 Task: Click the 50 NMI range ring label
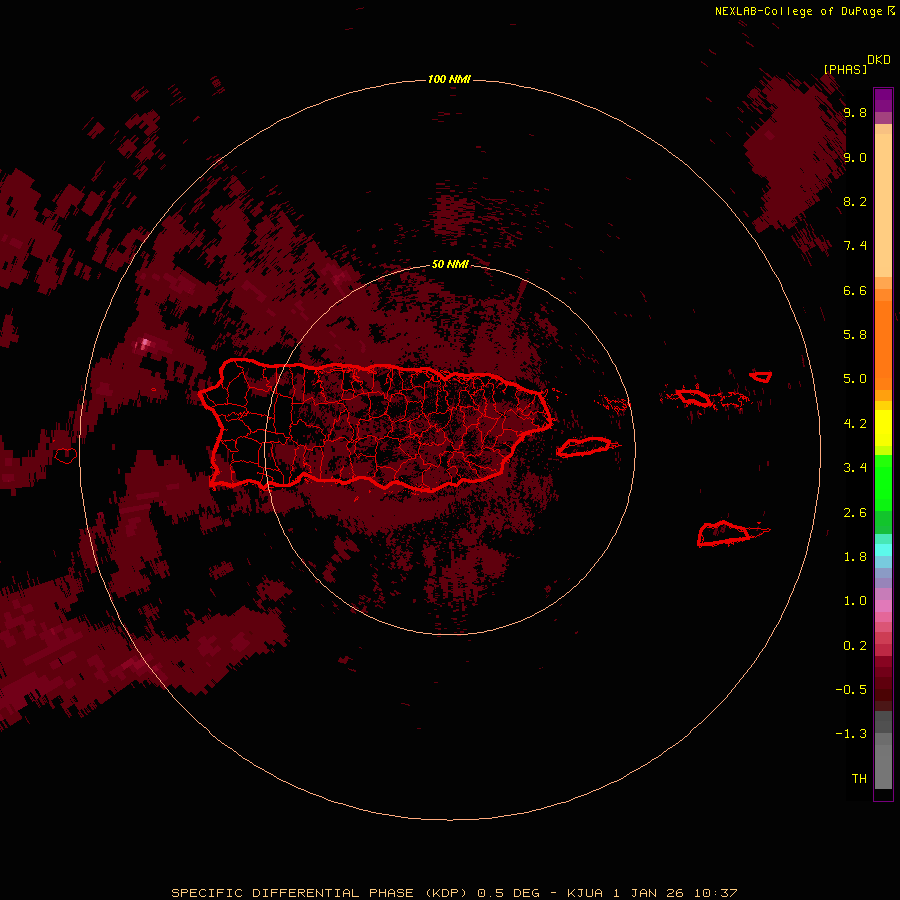click(450, 264)
